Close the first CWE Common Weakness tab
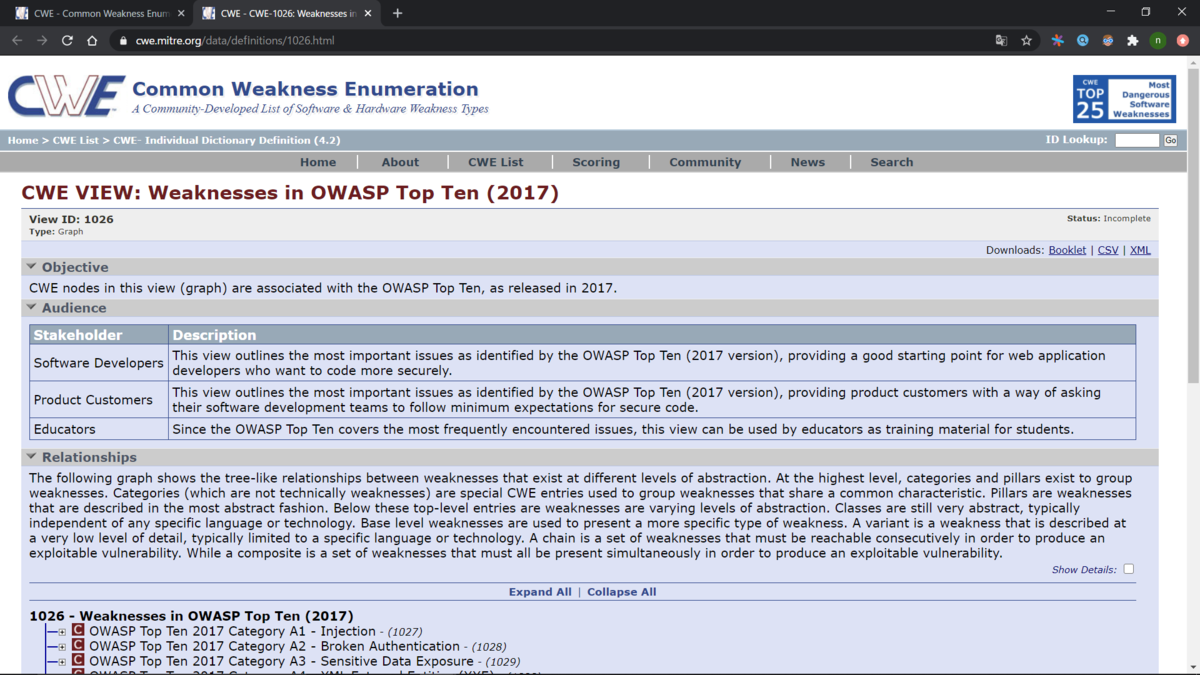Image resolution: width=1200 pixels, height=675 pixels. pos(180,13)
